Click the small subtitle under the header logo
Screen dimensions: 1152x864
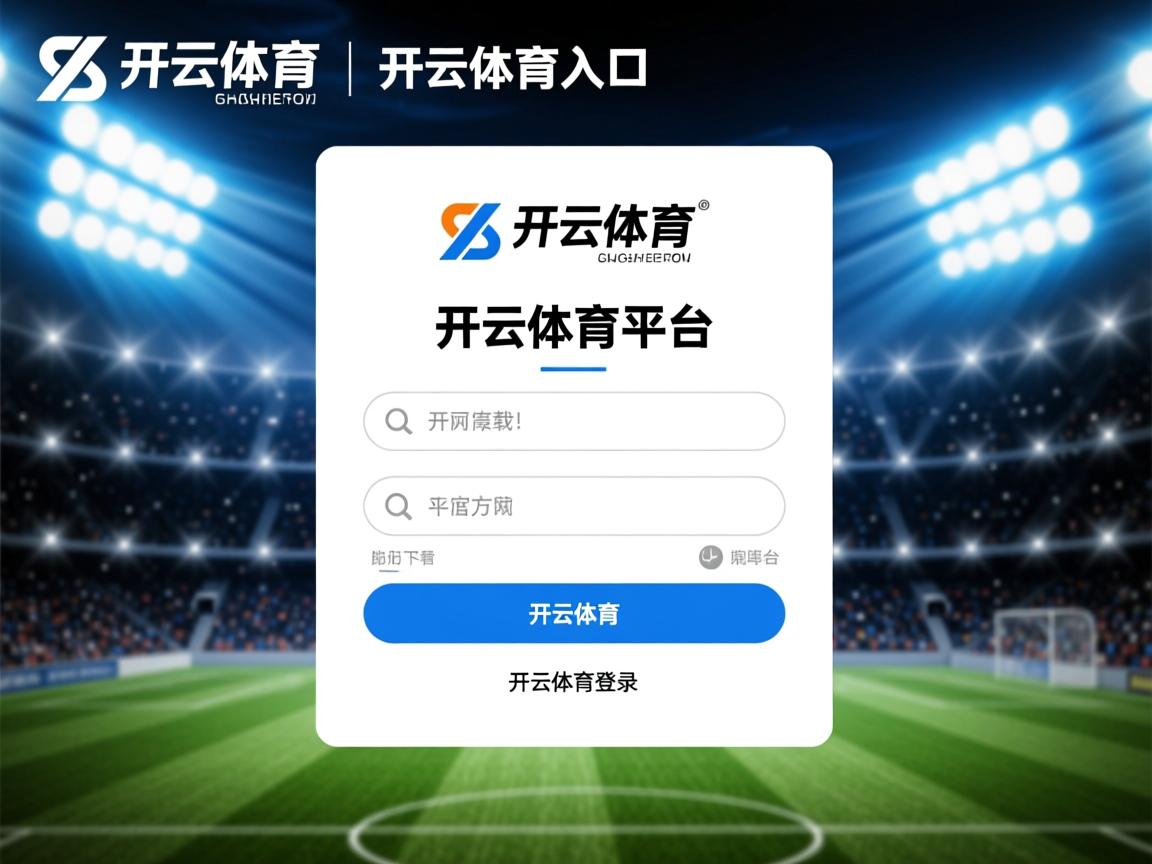(265, 98)
